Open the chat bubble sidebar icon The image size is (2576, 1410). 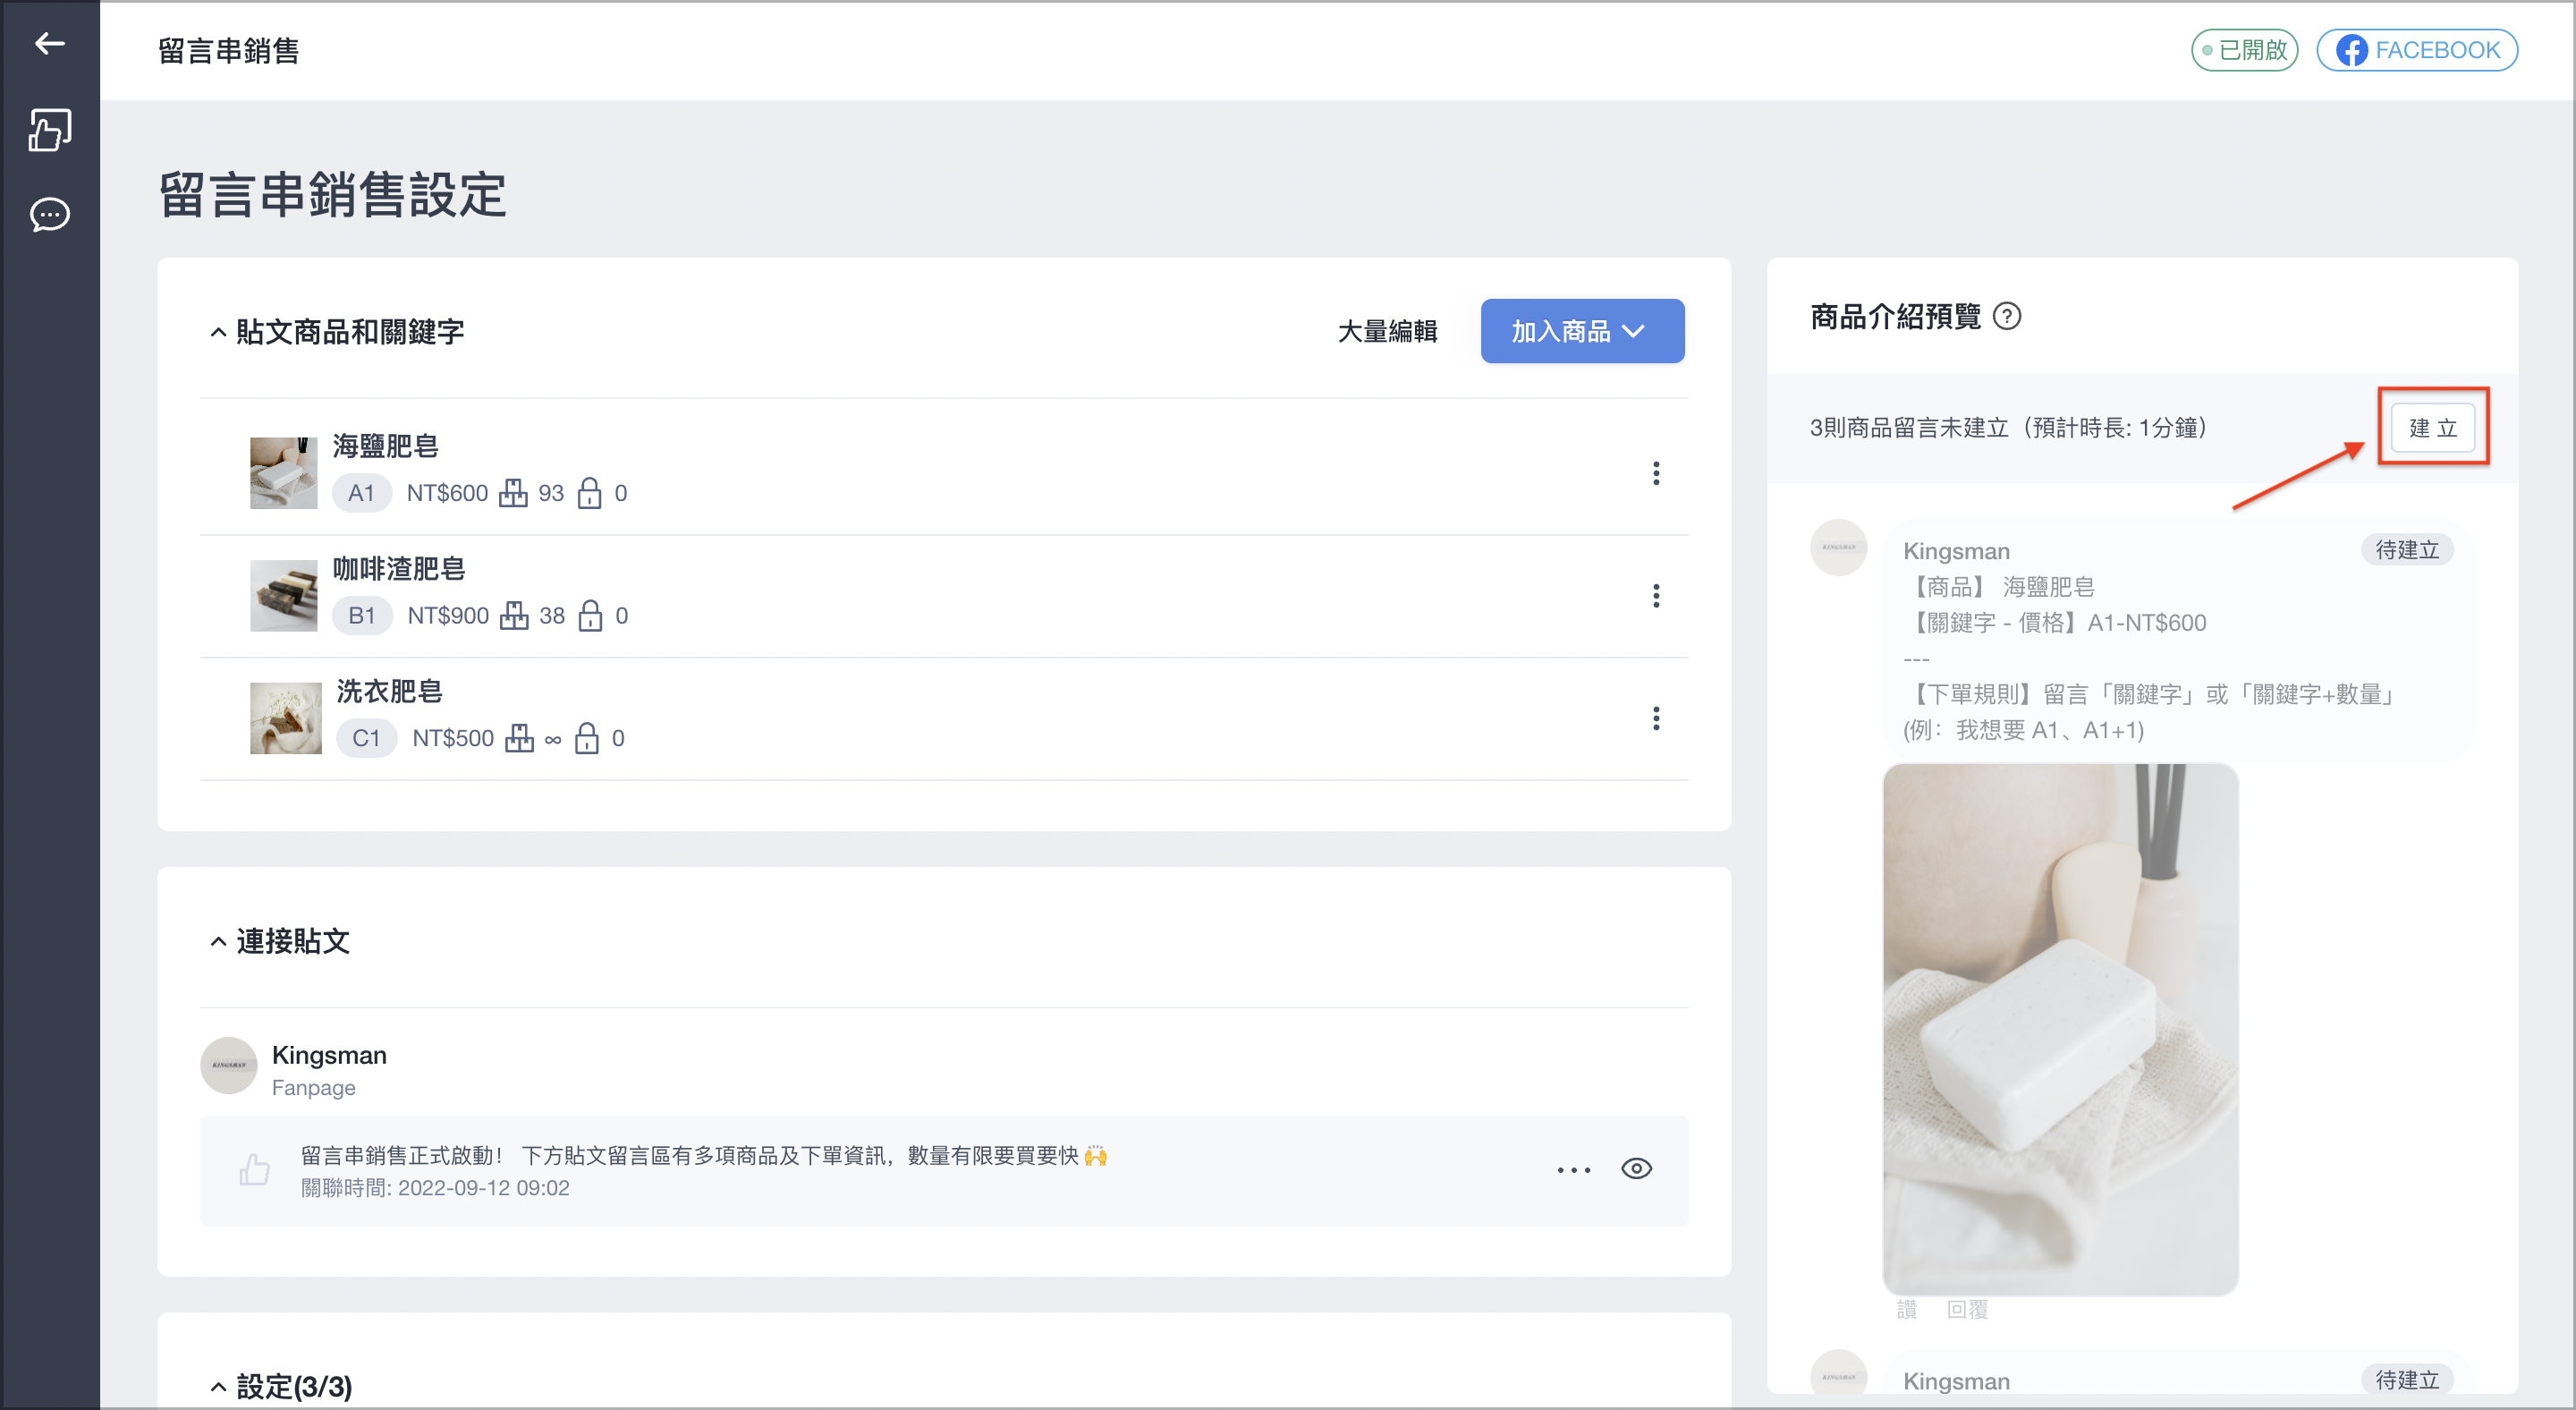pyautogui.click(x=49, y=214)
